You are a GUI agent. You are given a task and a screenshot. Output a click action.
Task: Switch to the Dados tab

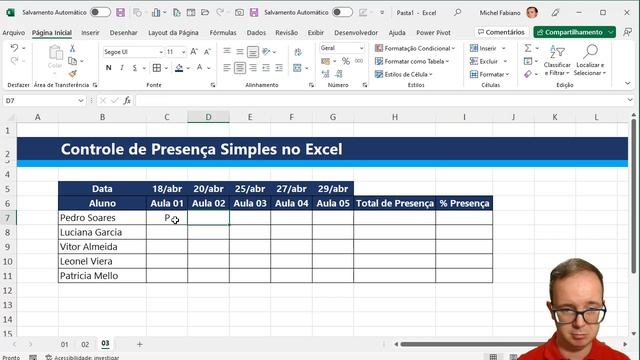(256, 33)
